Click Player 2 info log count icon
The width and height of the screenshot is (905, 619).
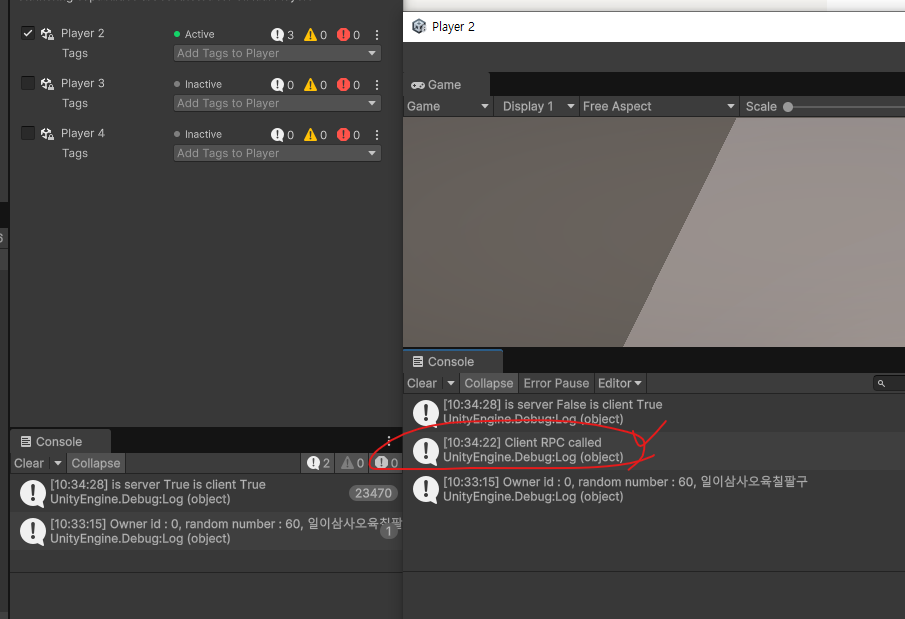[278, 35]
